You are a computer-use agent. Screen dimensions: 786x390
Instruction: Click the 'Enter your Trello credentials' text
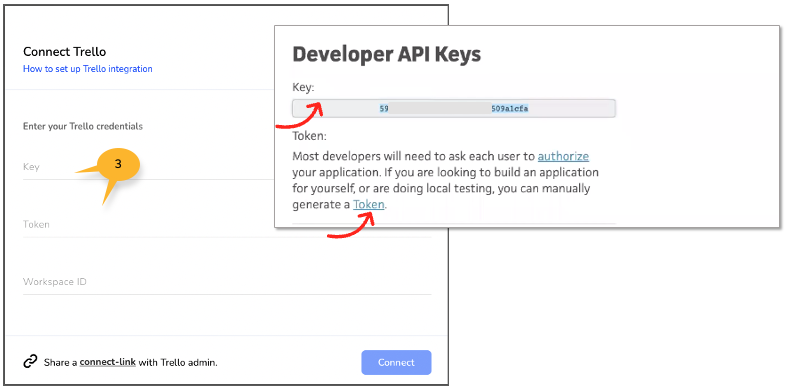click(83, 126)
